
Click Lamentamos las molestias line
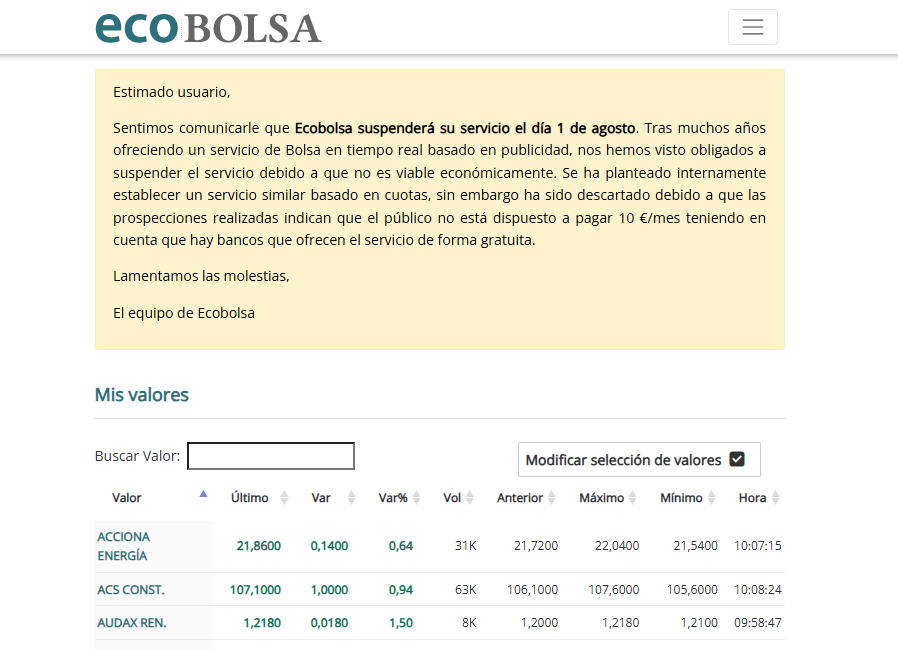pyautogui.click(x=201, y=276)
